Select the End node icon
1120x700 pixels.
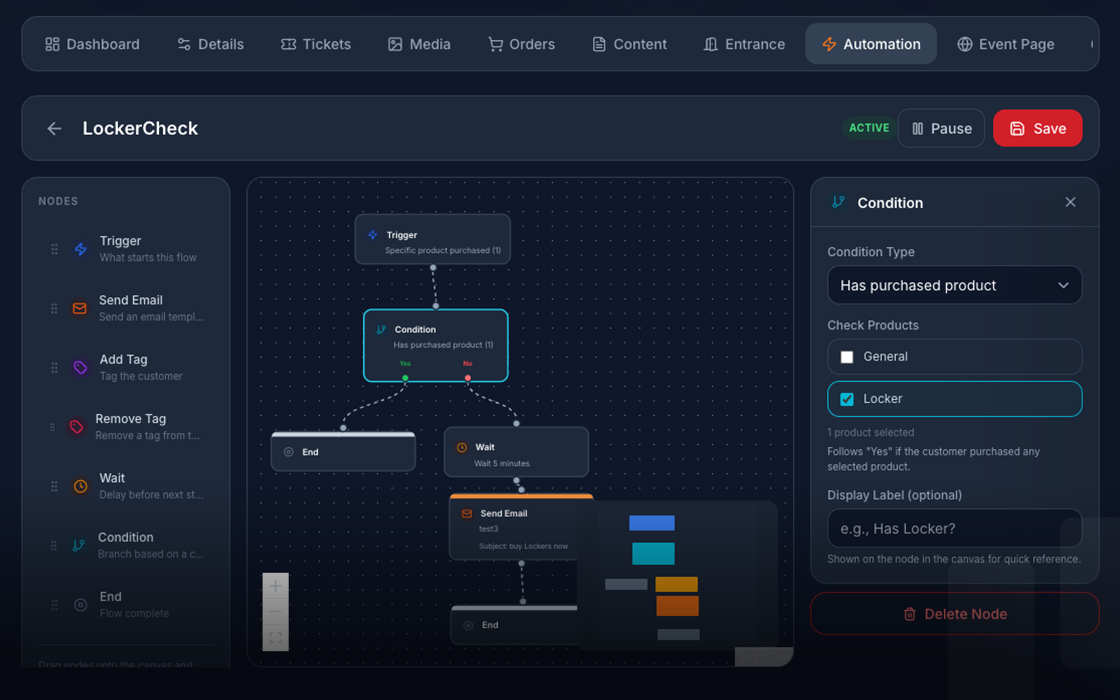click(80, 604)
